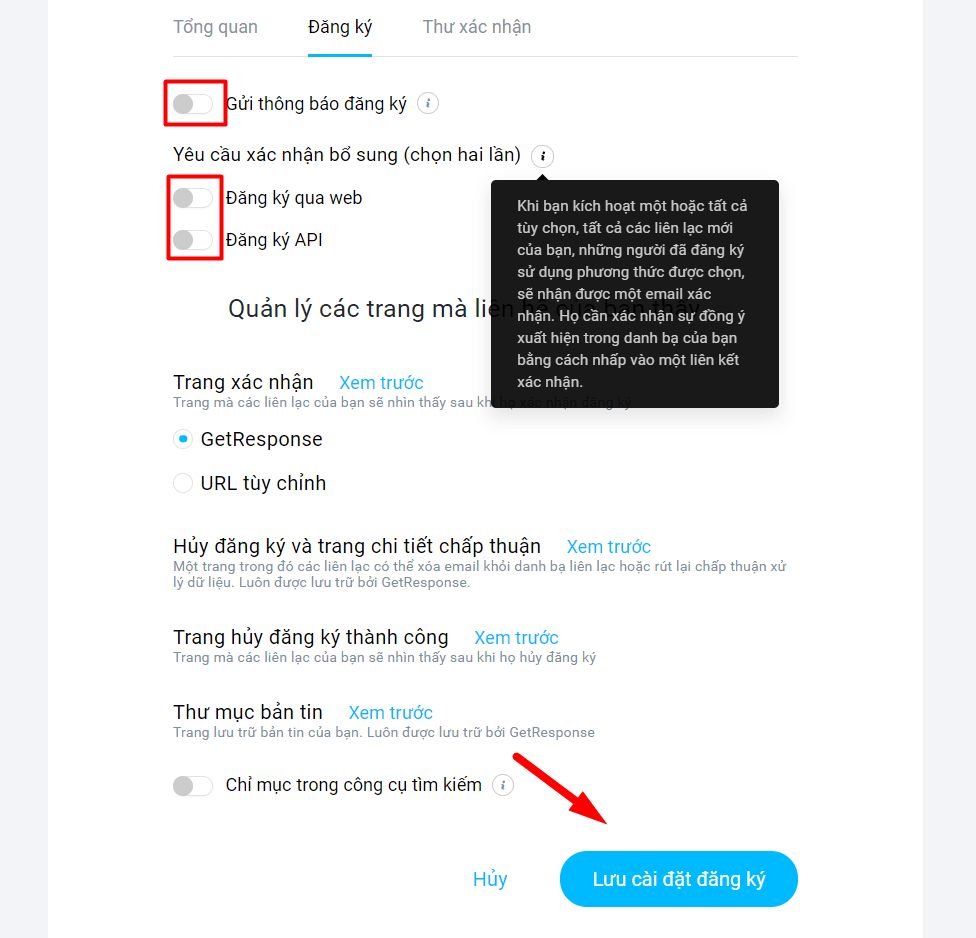Click the Quản lý các trang heading

(x=464, y=308)
